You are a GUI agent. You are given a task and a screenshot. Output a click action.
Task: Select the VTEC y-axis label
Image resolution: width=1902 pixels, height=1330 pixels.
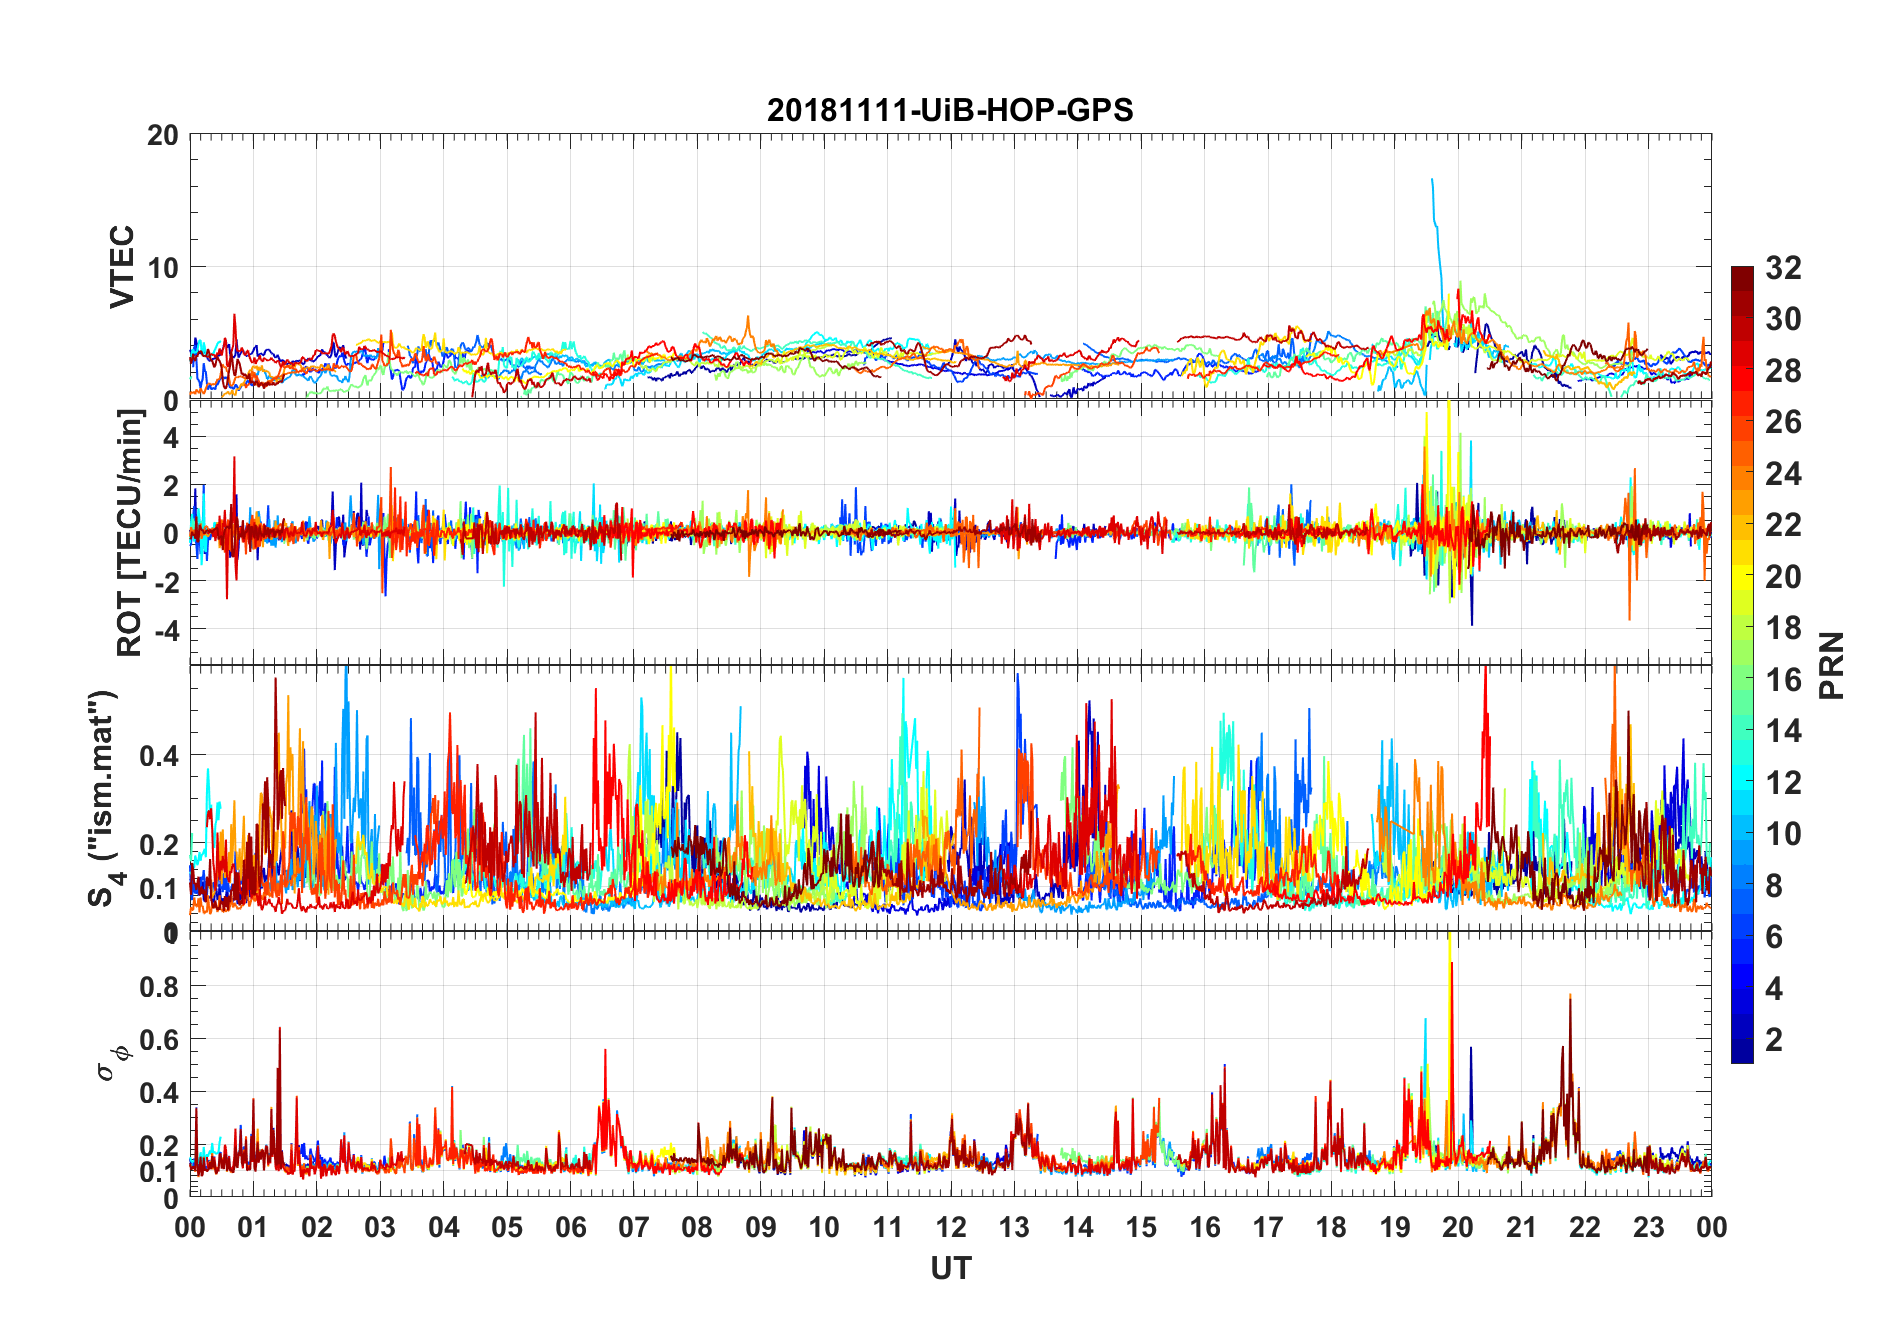[x=122, y=267]
